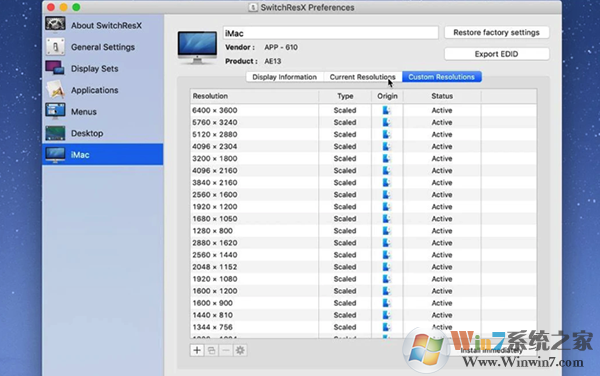Select the 1280 × 800 resolution row

coord(364,231)
